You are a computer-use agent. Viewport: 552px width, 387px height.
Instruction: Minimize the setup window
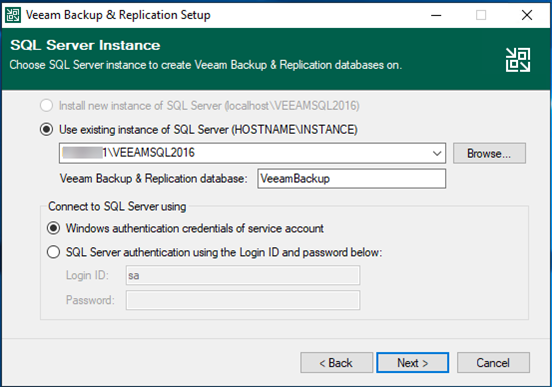pyautogui.click(x=436, y=15)
